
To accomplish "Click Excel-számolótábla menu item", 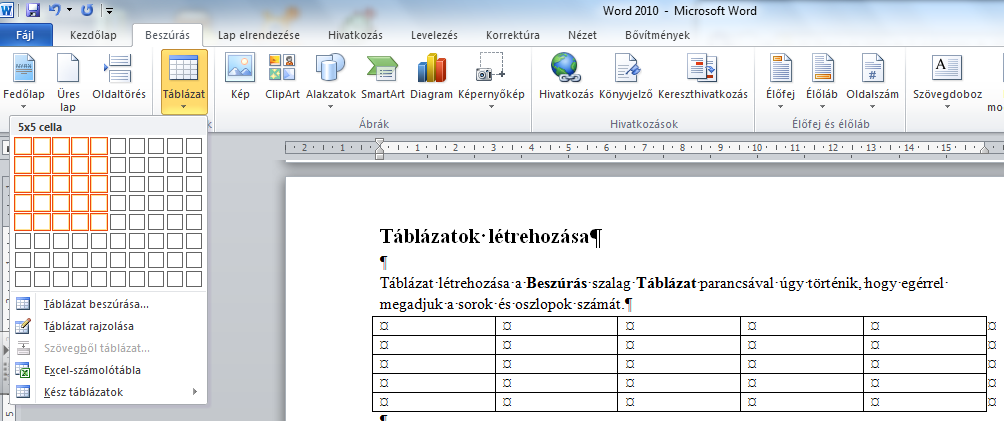I will pyautogui.click(x=108, y=370).
